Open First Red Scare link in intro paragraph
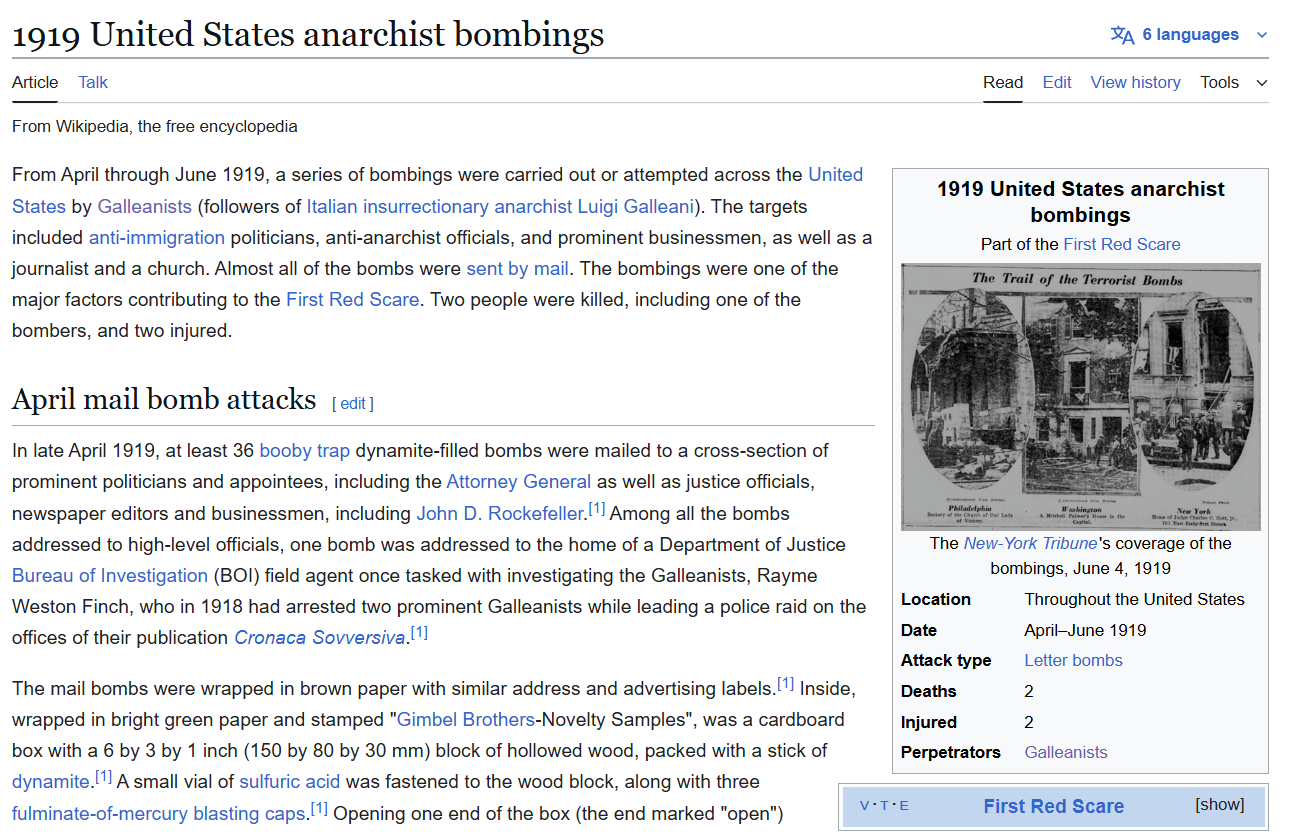Screen dimensions: 1306x836 352,300
